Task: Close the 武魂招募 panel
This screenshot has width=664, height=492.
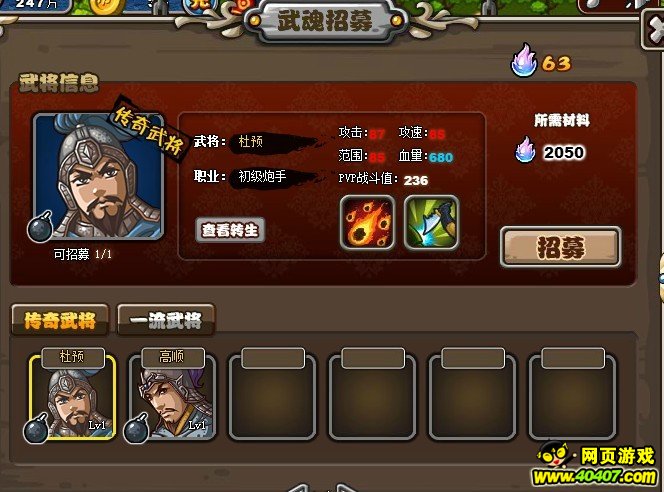Action: [653, 30]
